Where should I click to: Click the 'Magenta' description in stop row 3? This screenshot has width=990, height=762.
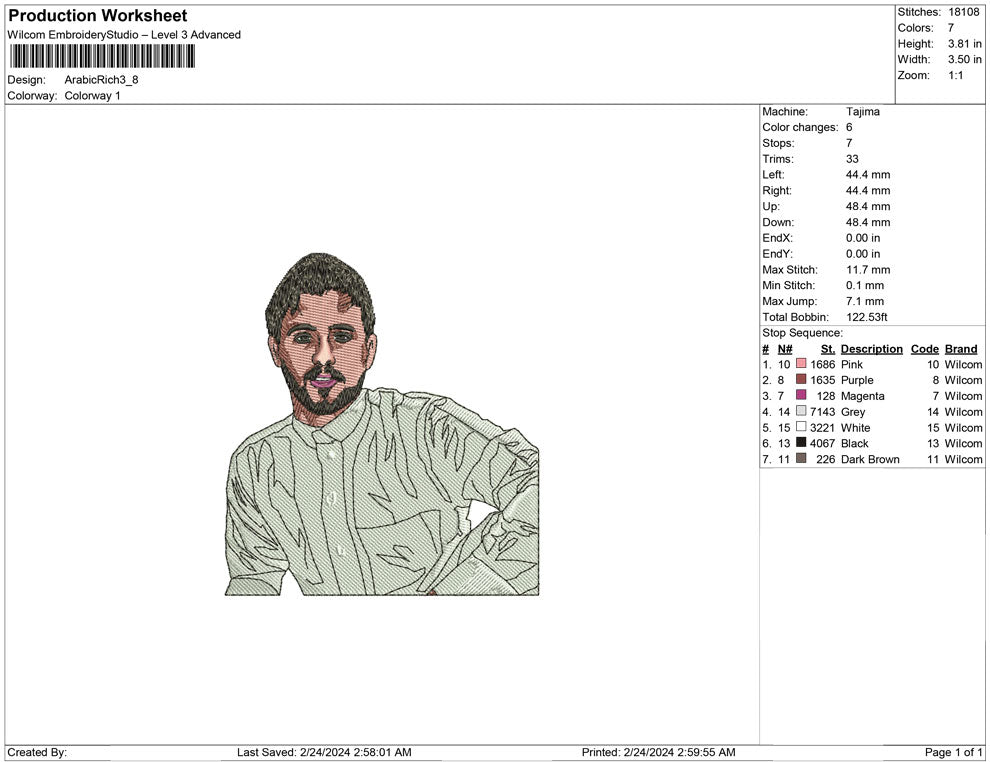[862, 396]
